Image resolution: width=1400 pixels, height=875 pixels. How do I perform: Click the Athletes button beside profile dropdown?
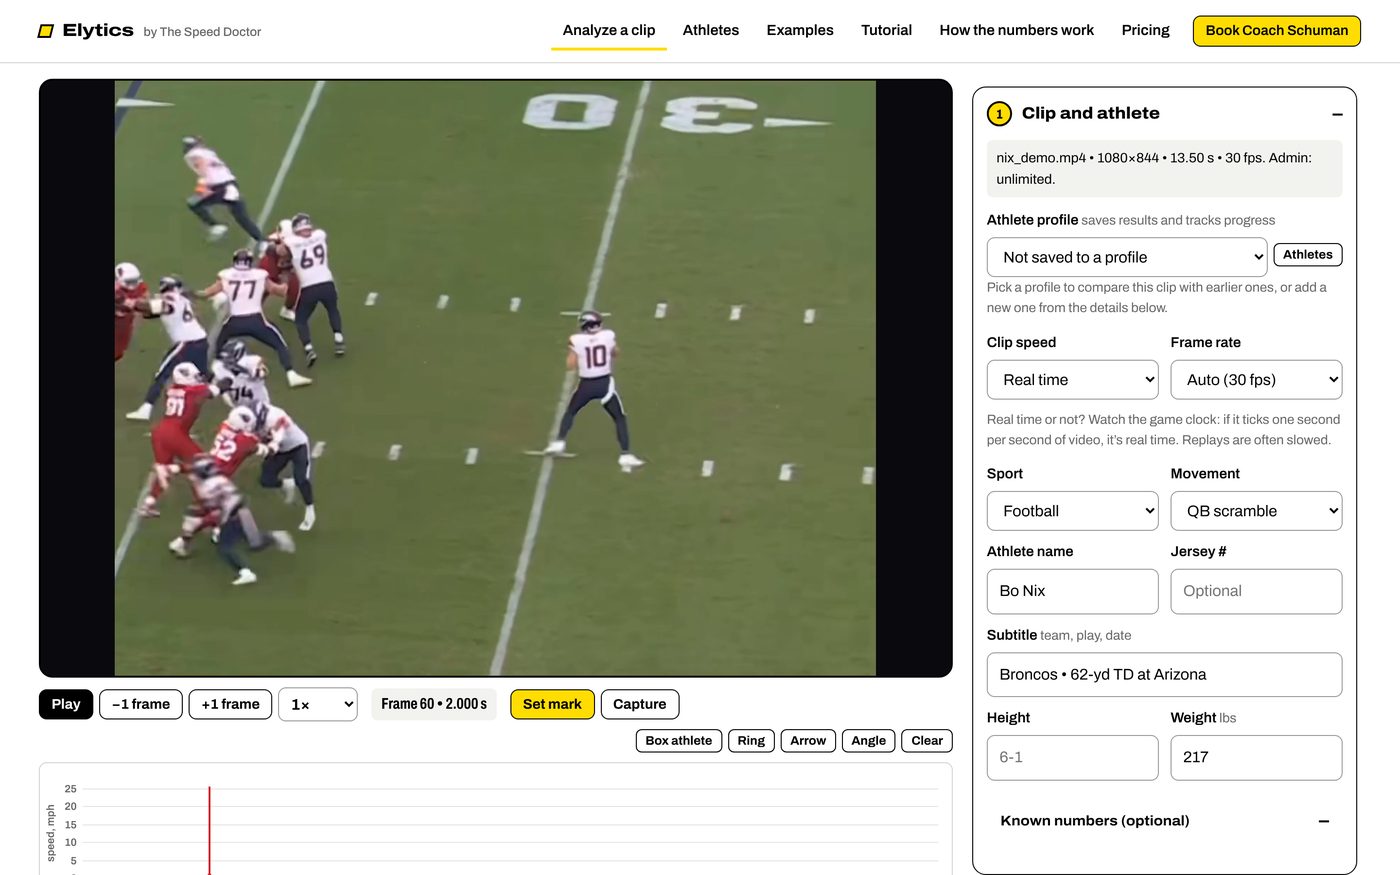click(x=1308, y=255)
